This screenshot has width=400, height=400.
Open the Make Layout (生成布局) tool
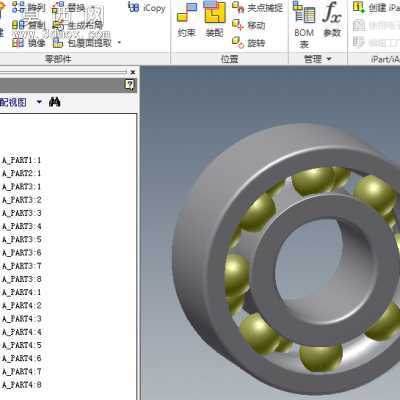point(77,25)
